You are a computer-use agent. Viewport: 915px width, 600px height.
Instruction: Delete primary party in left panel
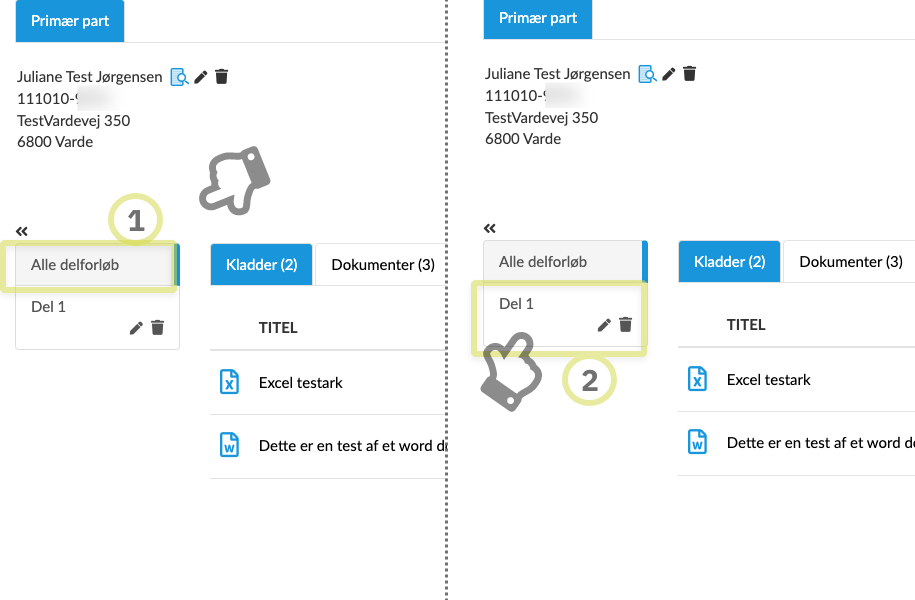click(x=222, y=77)
